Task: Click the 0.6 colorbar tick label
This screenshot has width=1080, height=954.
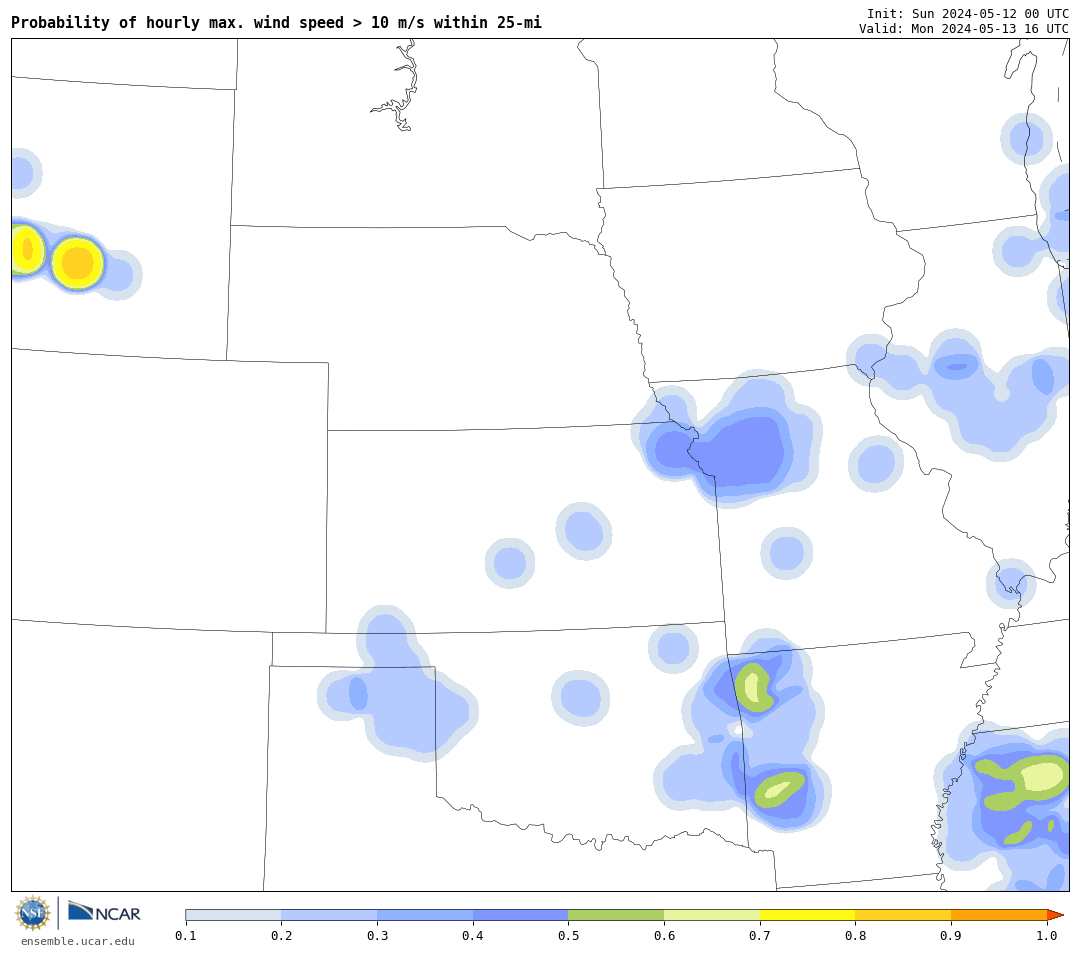Action: pos(664,935)
